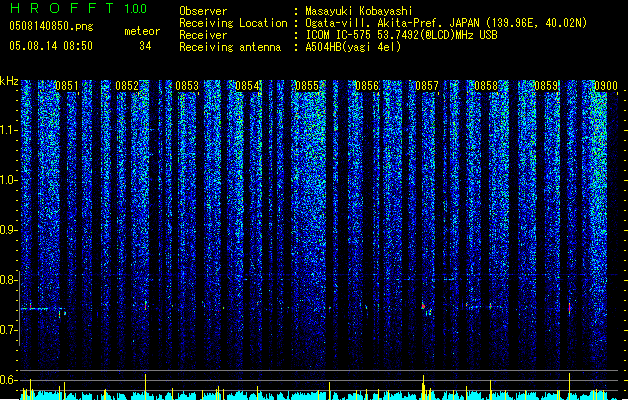The width and height of the screenshot is (629, 400).
Task: Click the 1.0 kHz axis label
Action: pyautogui.click(x=8, y=180)
